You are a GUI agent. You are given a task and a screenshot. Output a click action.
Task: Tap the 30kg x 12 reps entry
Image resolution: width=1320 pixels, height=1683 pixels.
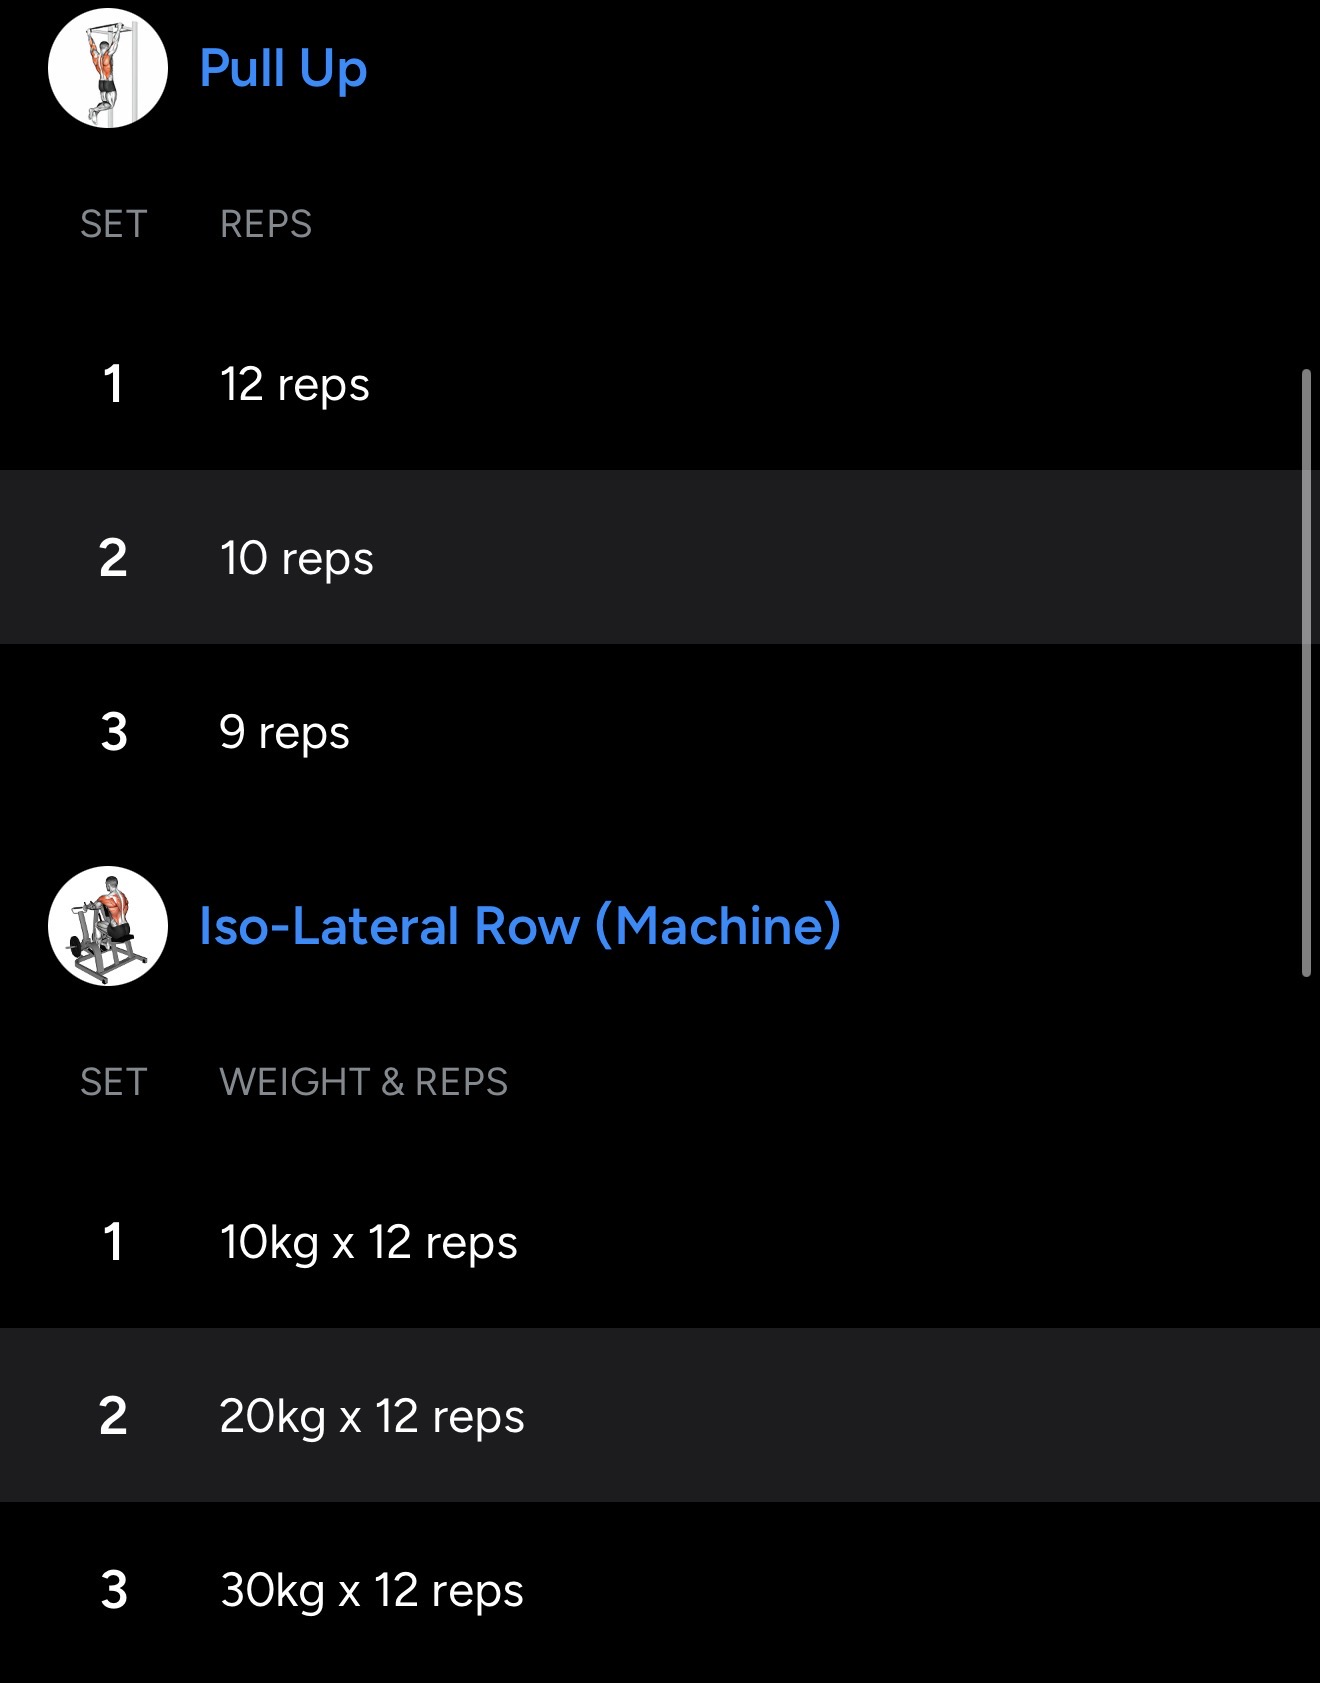pyautogui.click(x=371, y=1591)
